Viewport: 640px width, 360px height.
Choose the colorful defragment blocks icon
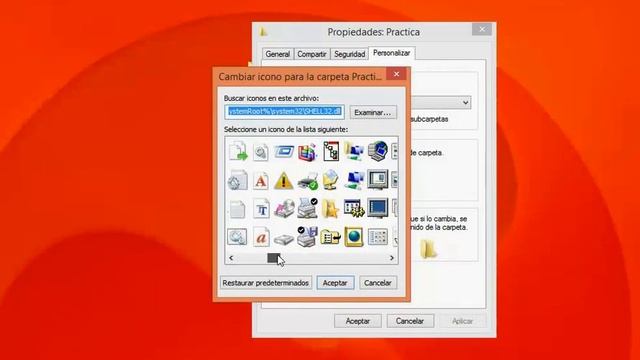point(307,152)
